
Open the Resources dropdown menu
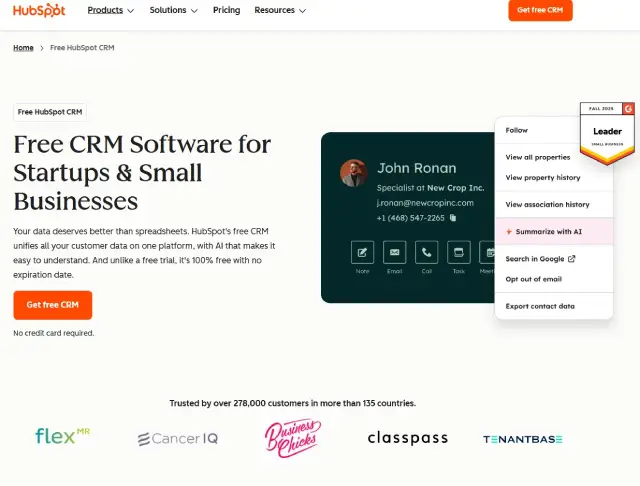point(280,10)
